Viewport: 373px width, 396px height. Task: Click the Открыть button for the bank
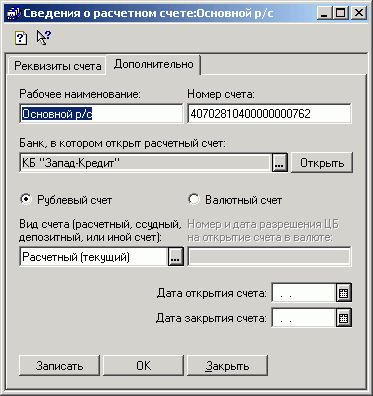click(x=322, y=163)
